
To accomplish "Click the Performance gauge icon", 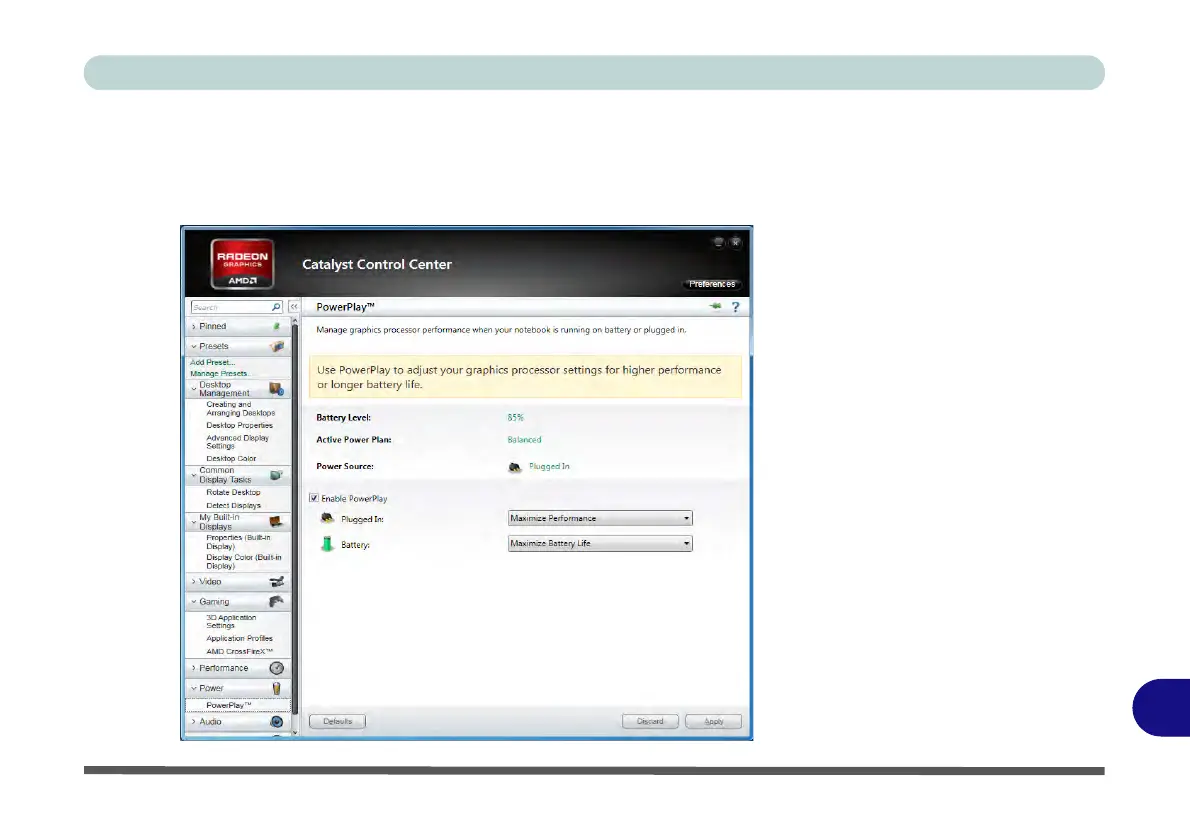I will pos(277,668).
